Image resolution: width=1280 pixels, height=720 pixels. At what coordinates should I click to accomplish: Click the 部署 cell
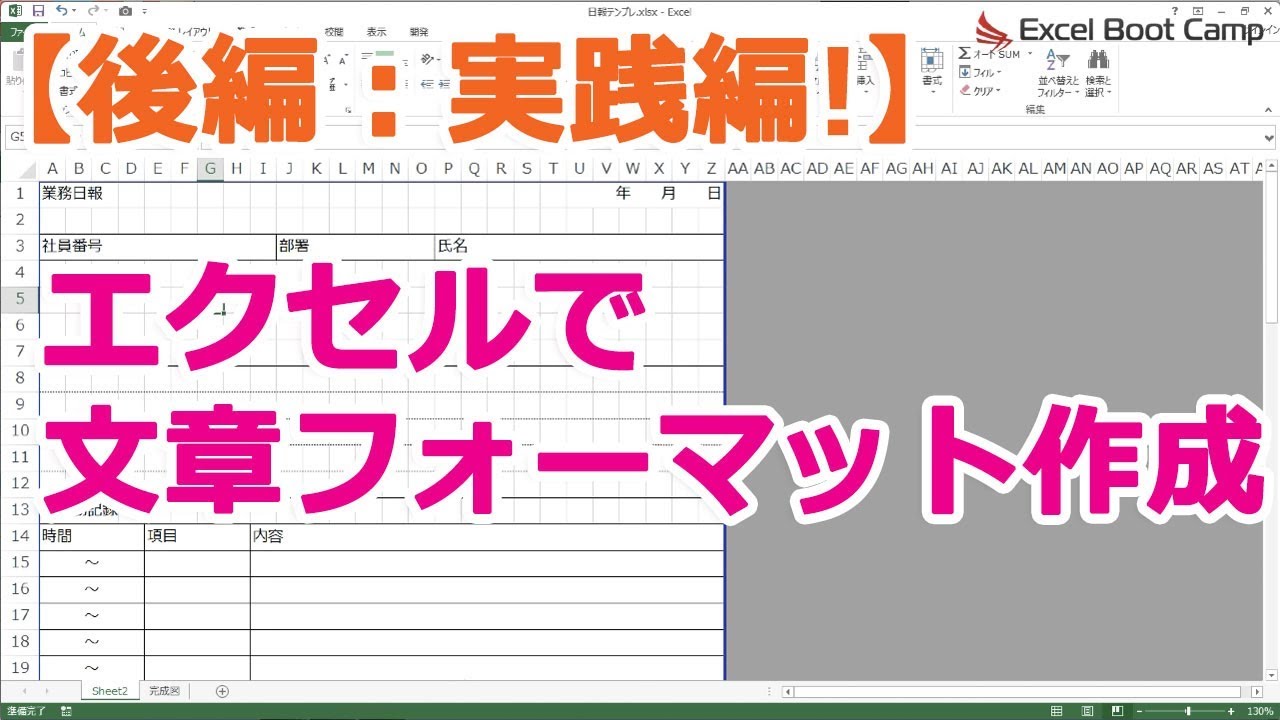(x=355, y=246)
